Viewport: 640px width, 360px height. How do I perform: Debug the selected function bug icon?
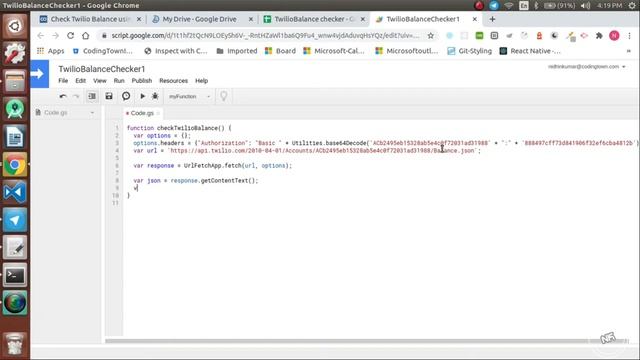(155, 96)
